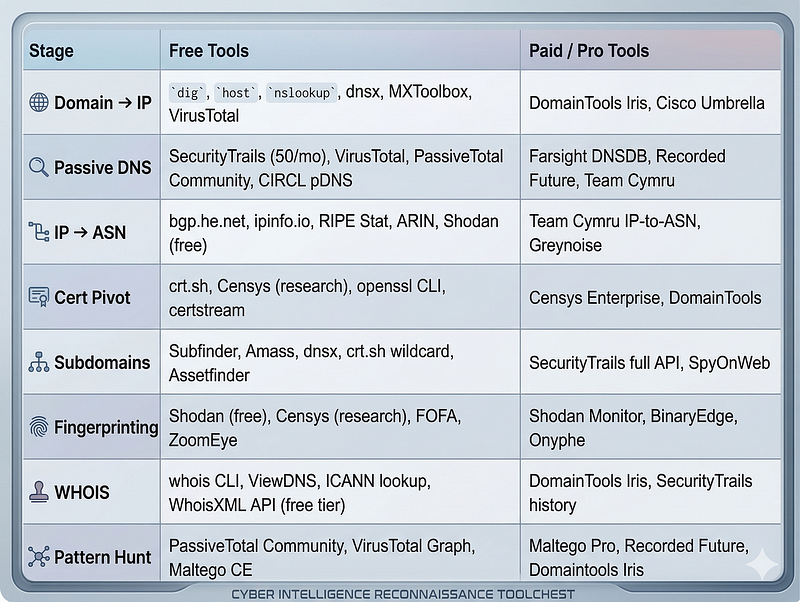Click Domaintools Iris in Pattern Hunt row

coord(586,570)
